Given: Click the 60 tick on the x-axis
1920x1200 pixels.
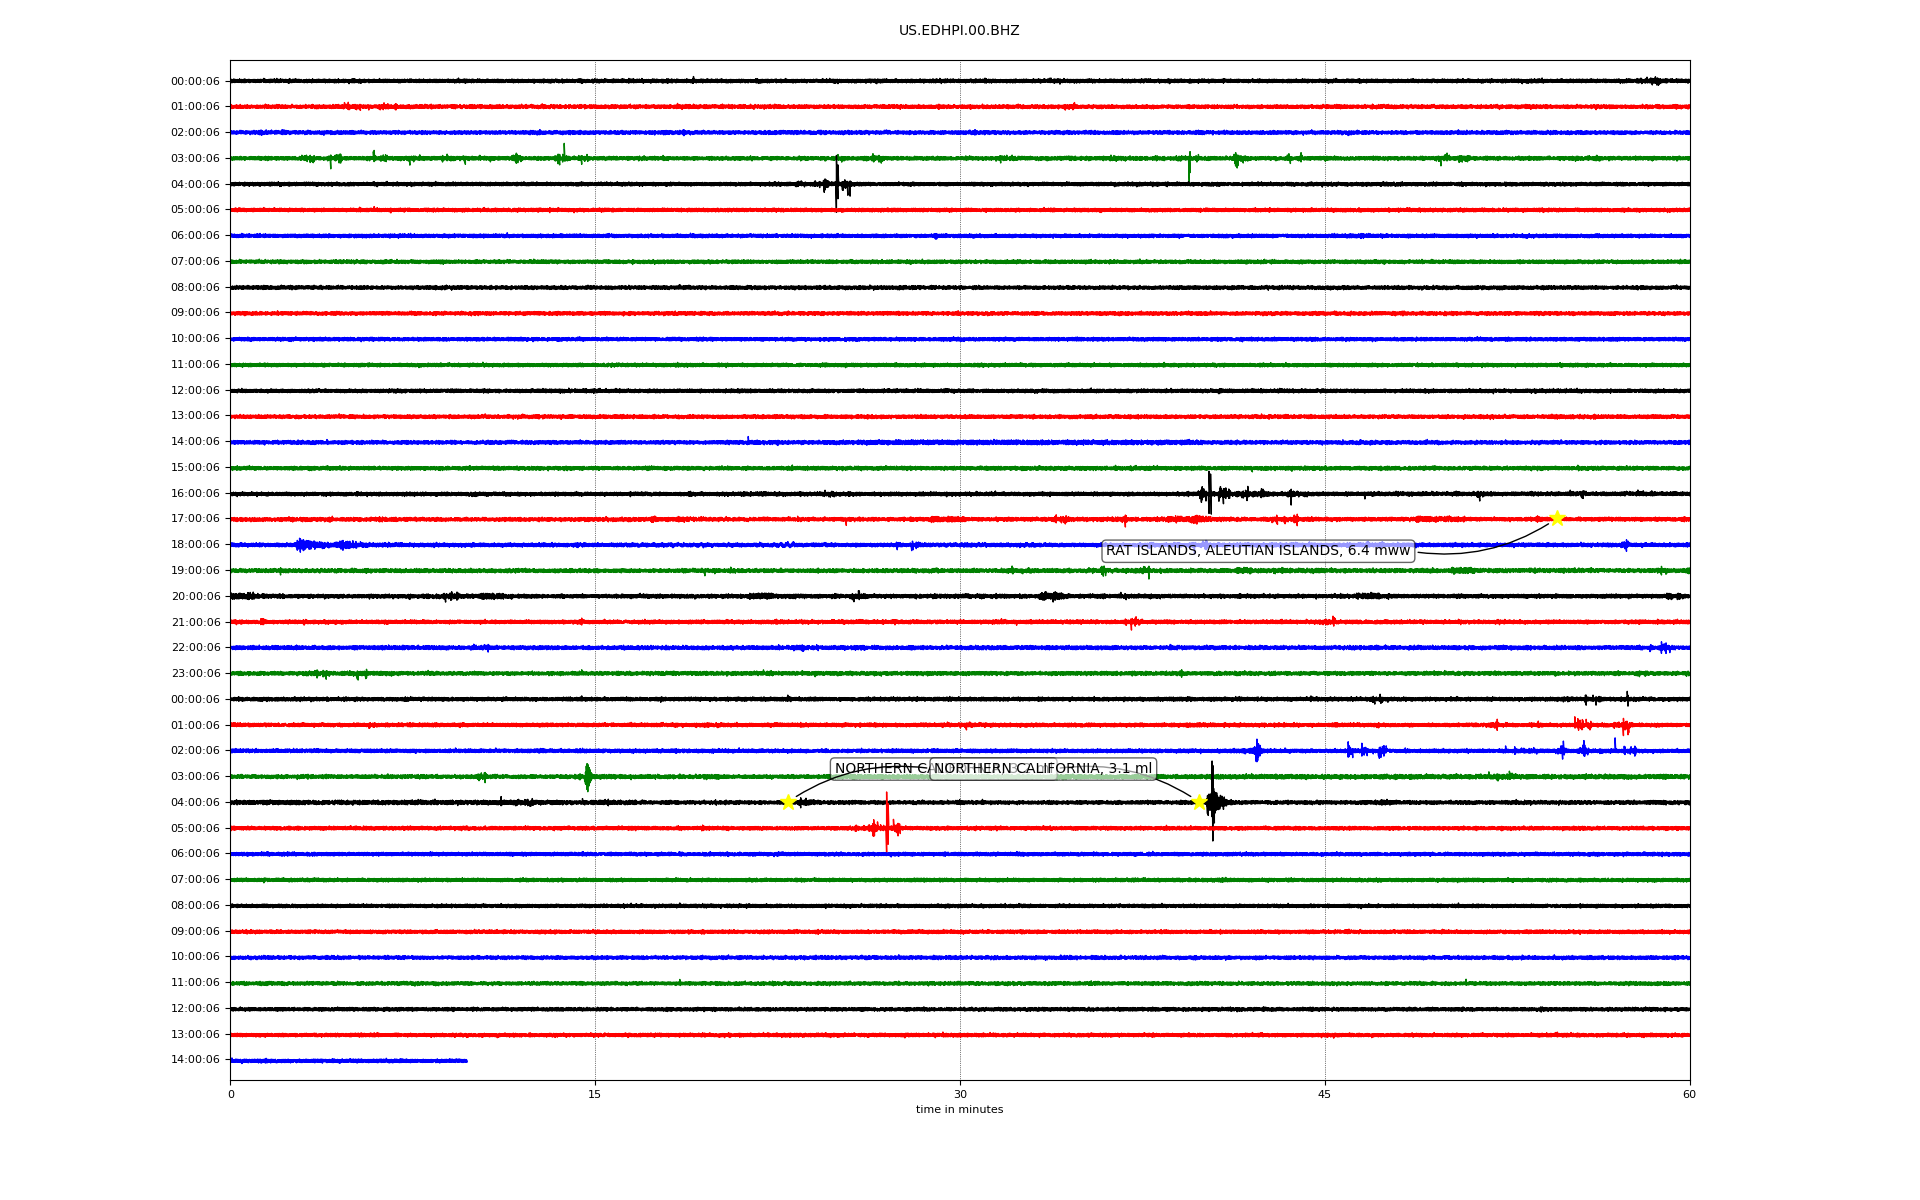Looking at the screenshot, I should tap(1688, 1094).
